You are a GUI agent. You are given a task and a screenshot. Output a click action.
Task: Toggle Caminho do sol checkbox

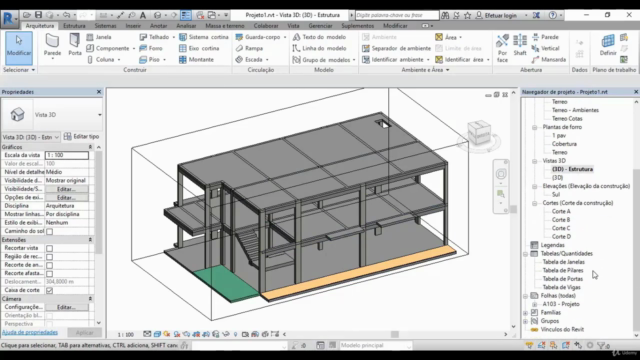pos(49,231)
